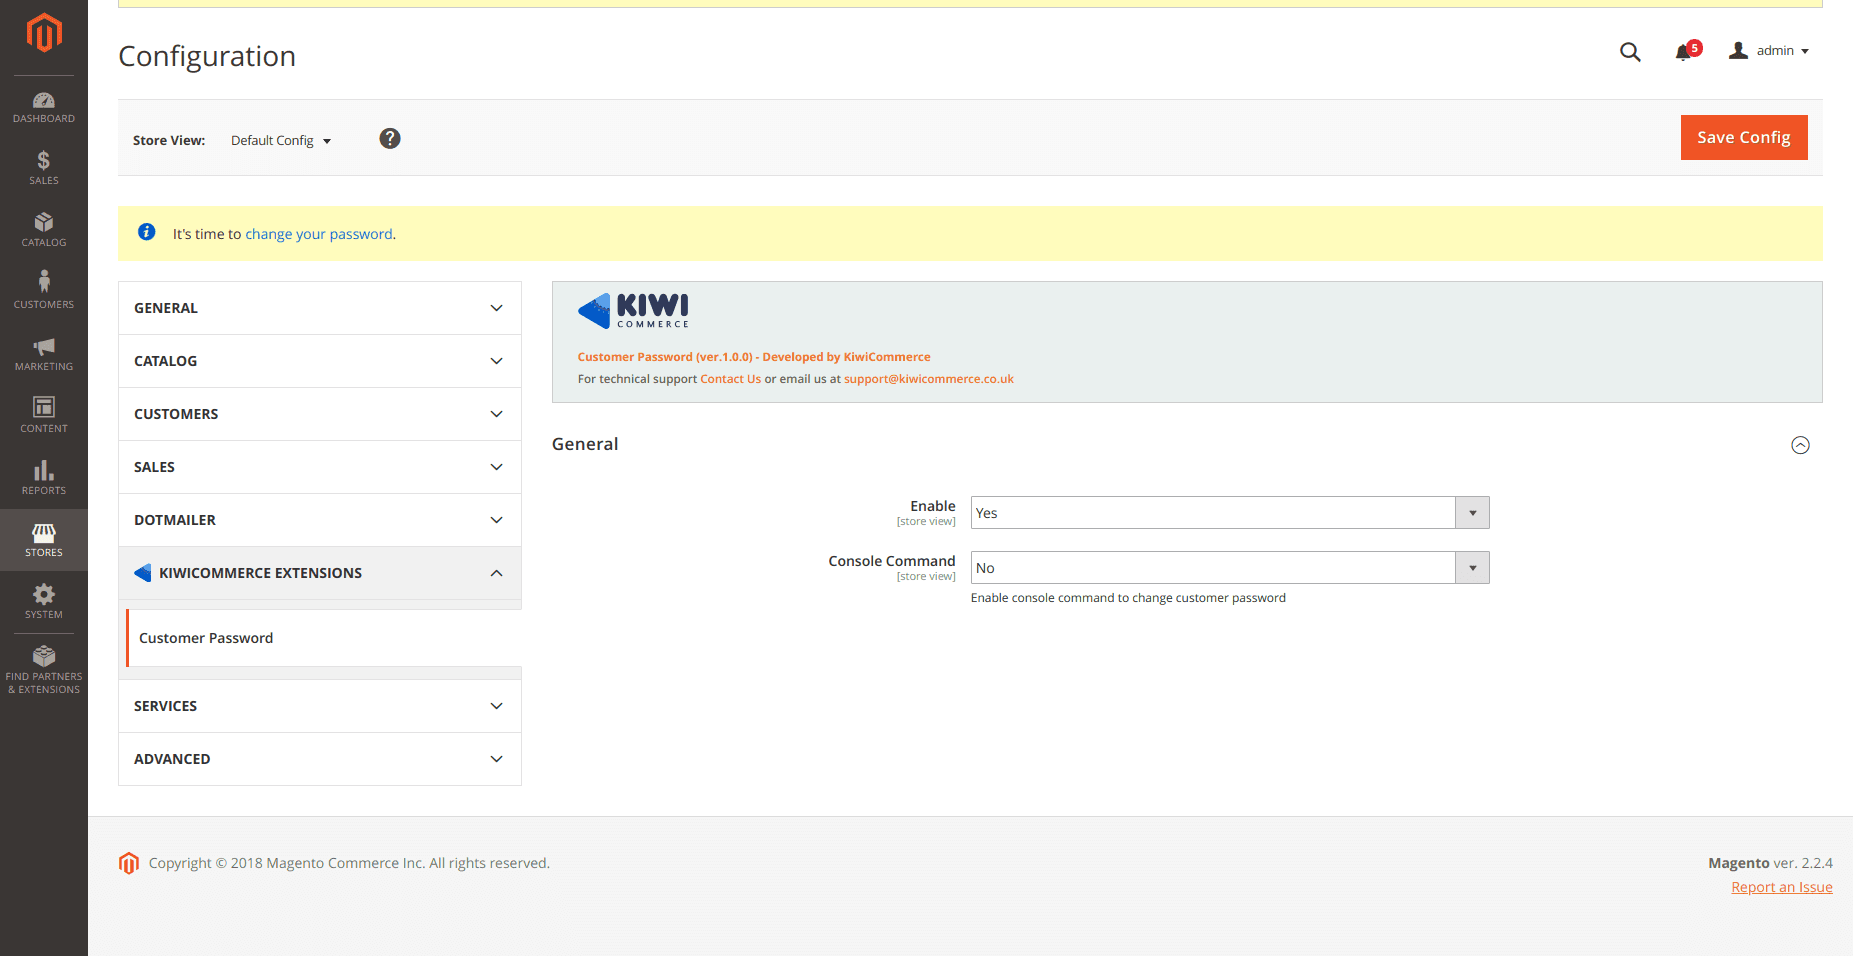Open the Store View Default Config switcher

[x=281, y=141]
